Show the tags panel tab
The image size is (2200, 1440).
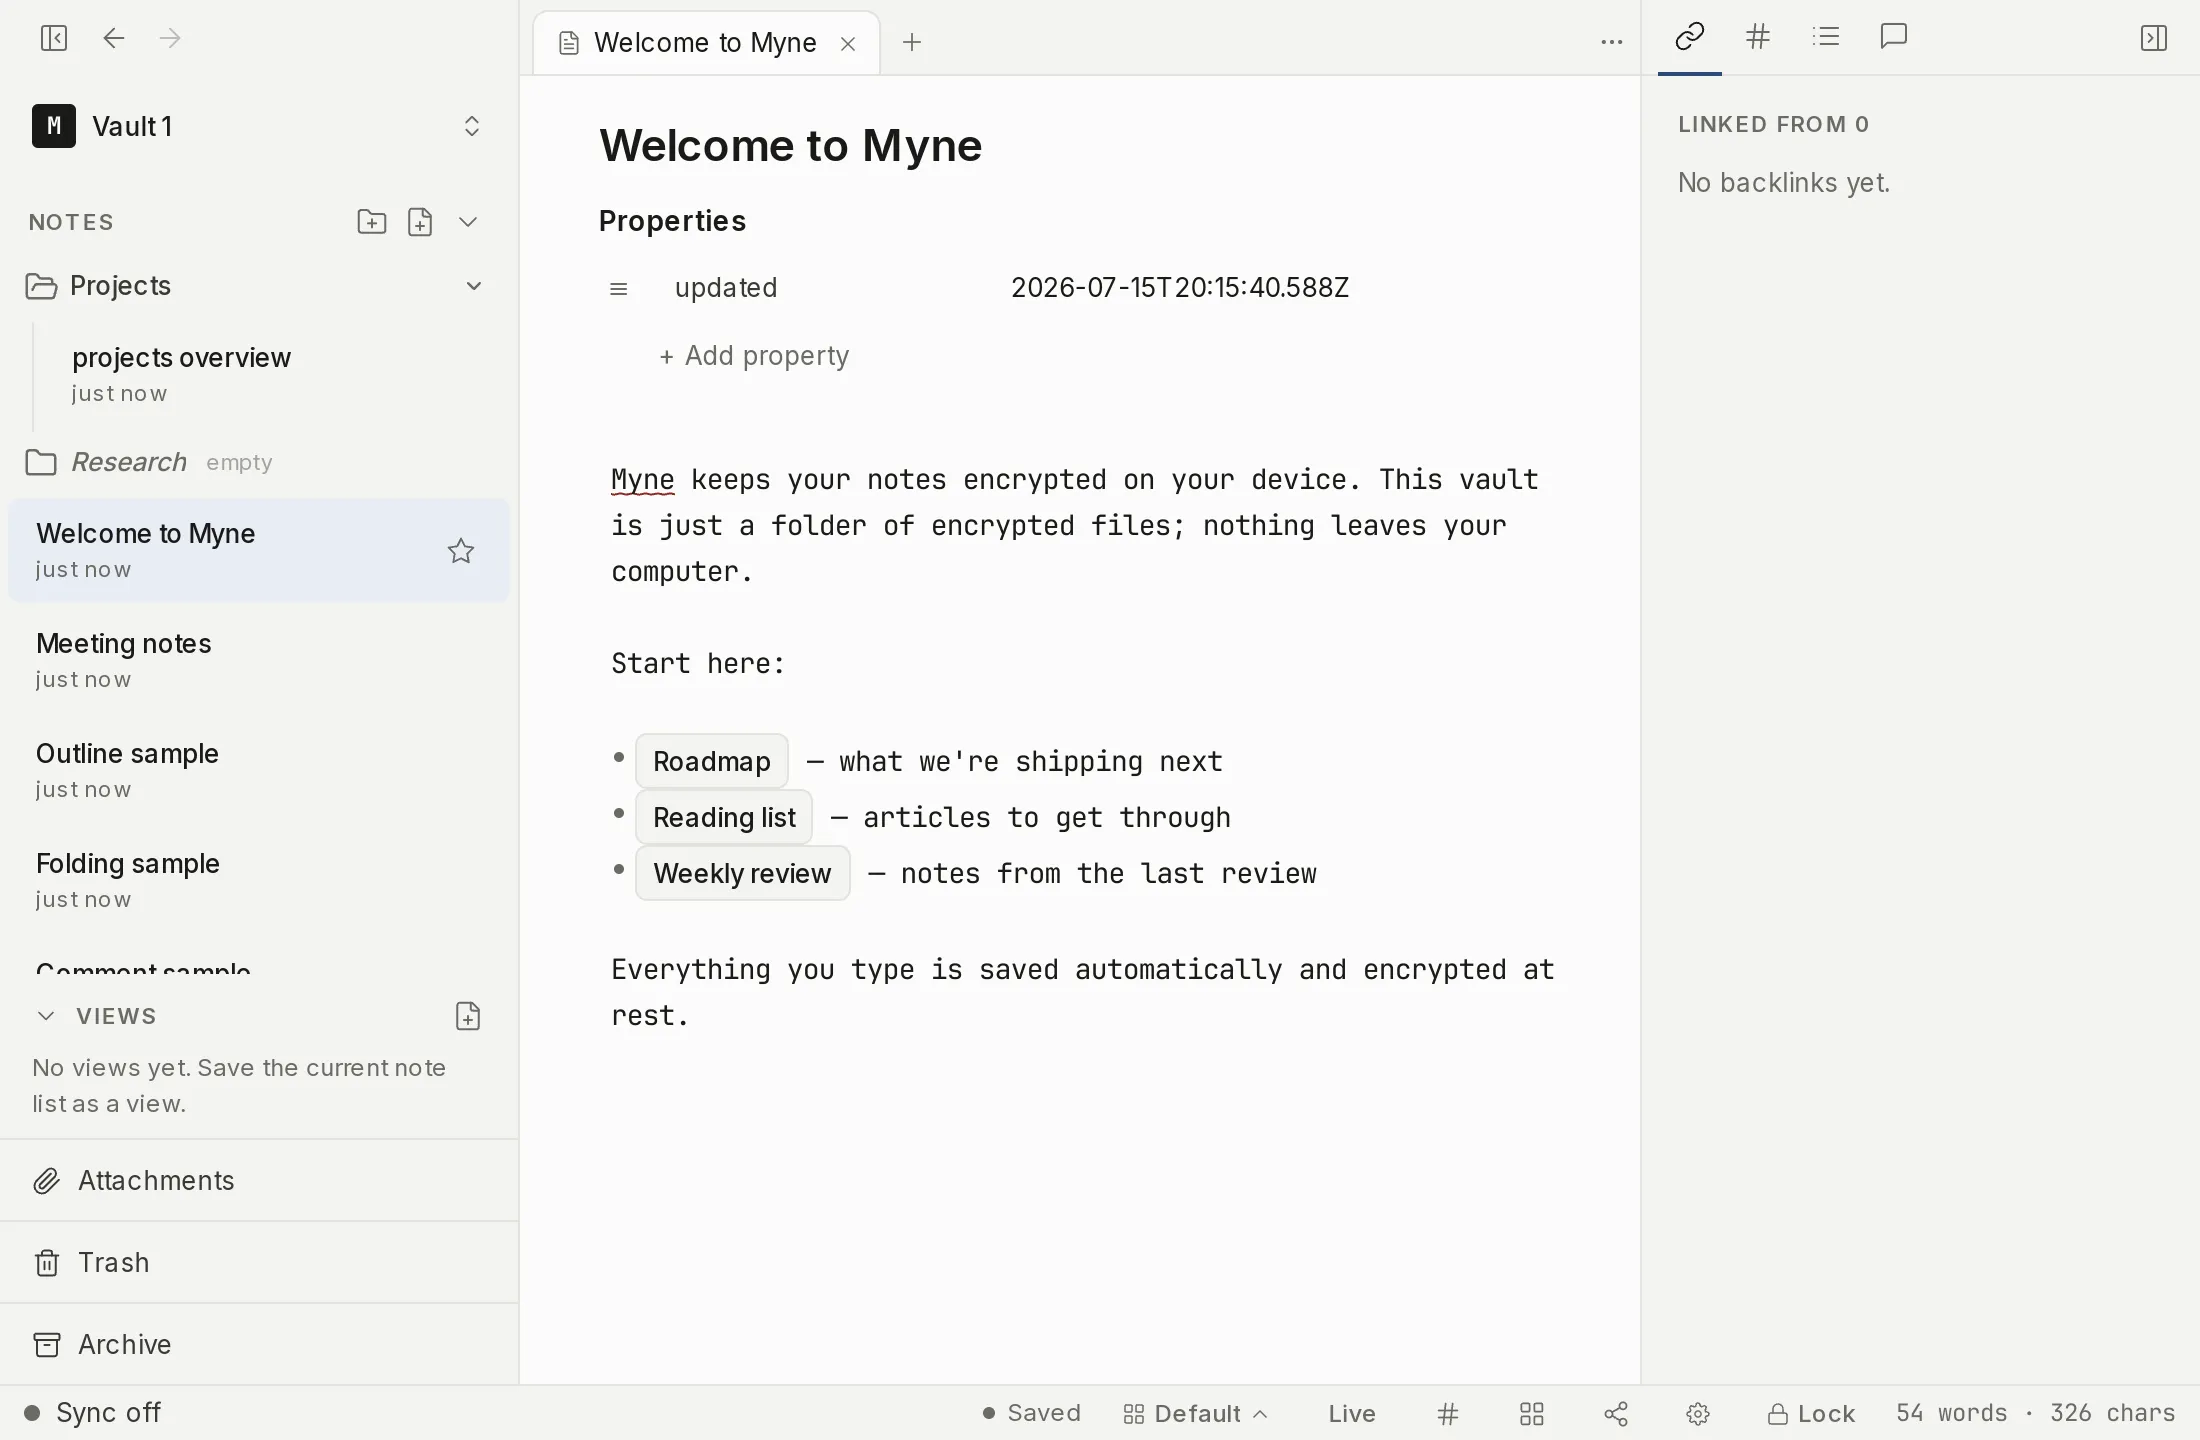coord(1758,37)
